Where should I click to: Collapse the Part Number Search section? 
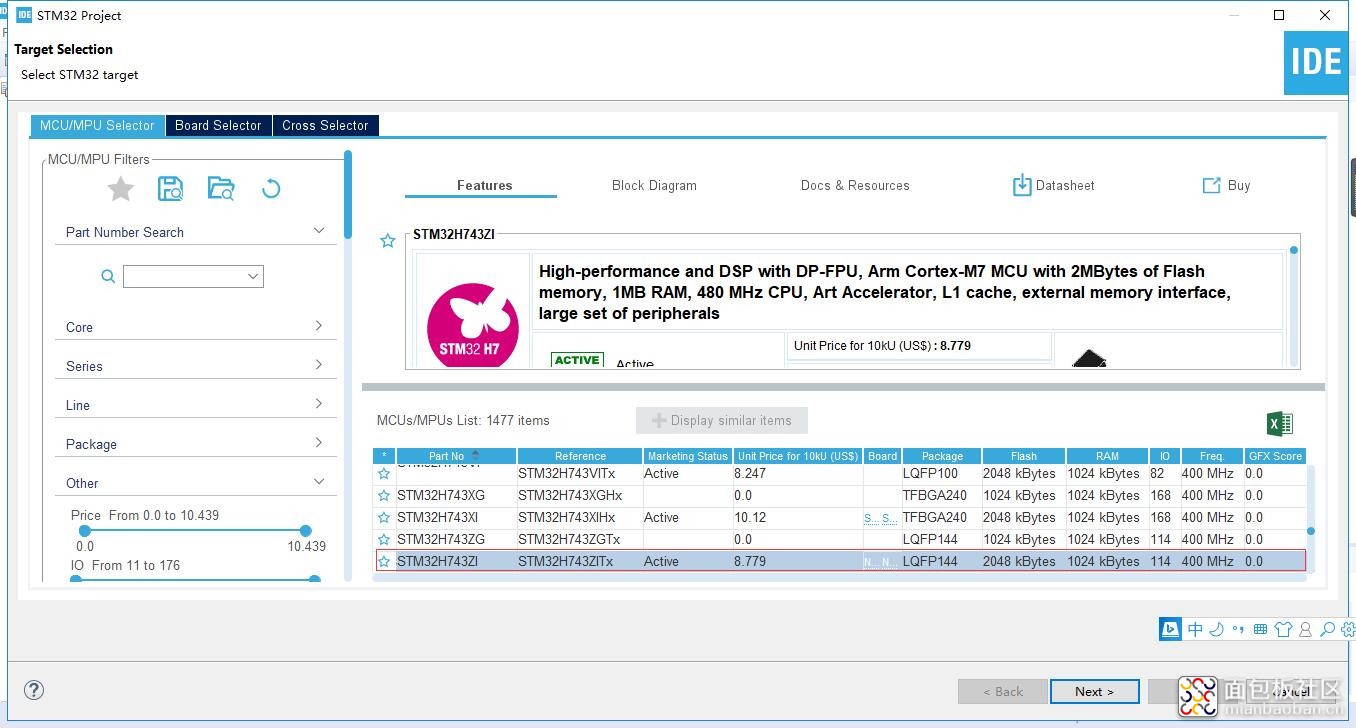tap(319, 231)
